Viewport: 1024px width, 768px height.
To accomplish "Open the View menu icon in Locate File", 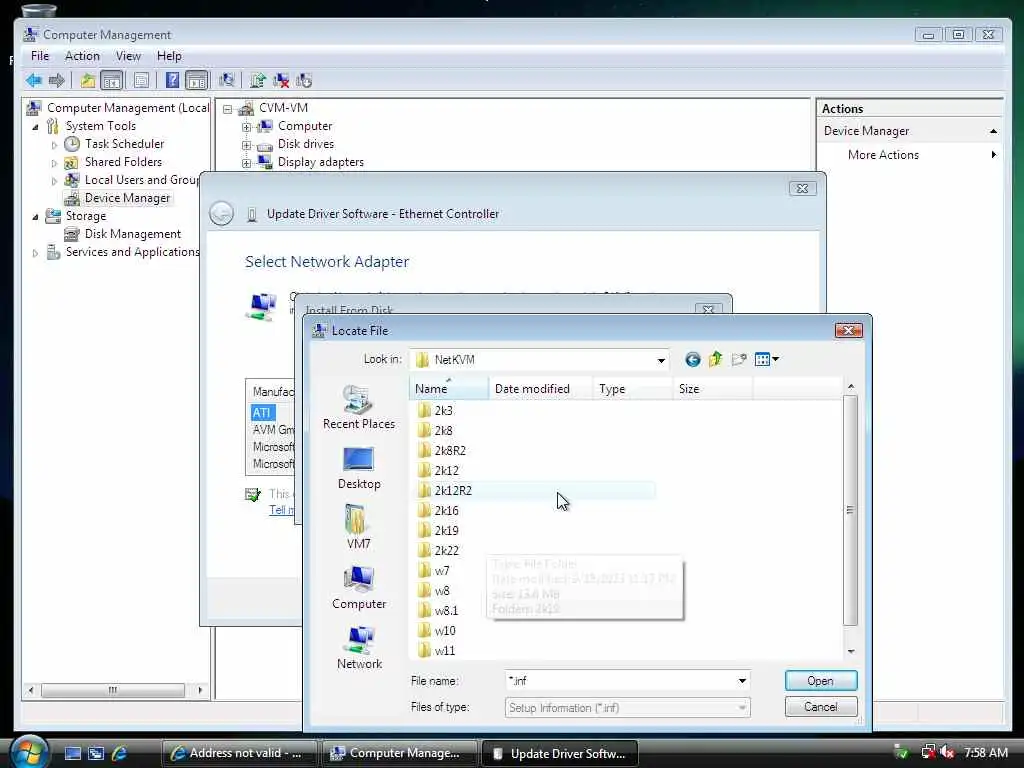I will pos(766,359).
